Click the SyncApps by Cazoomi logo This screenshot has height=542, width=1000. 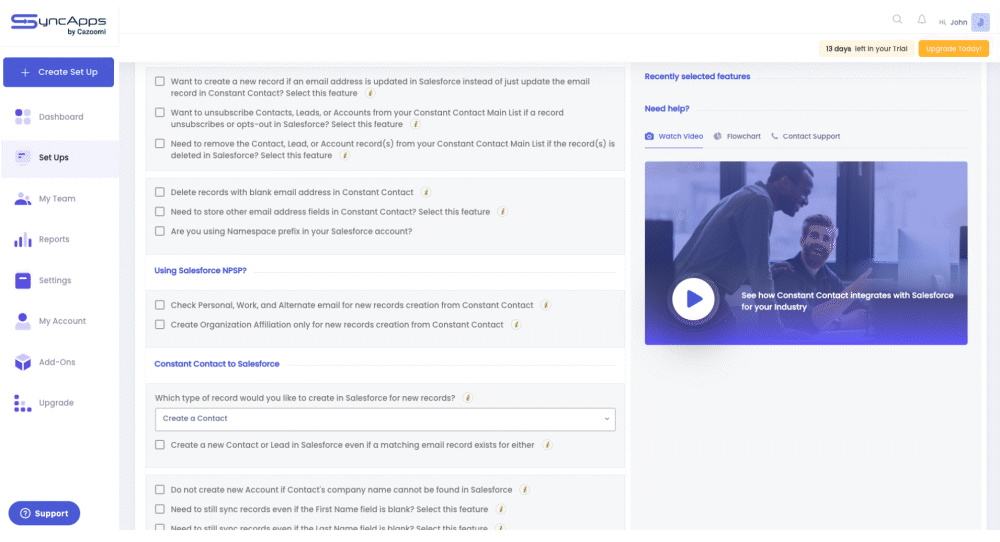pos(59,24)
